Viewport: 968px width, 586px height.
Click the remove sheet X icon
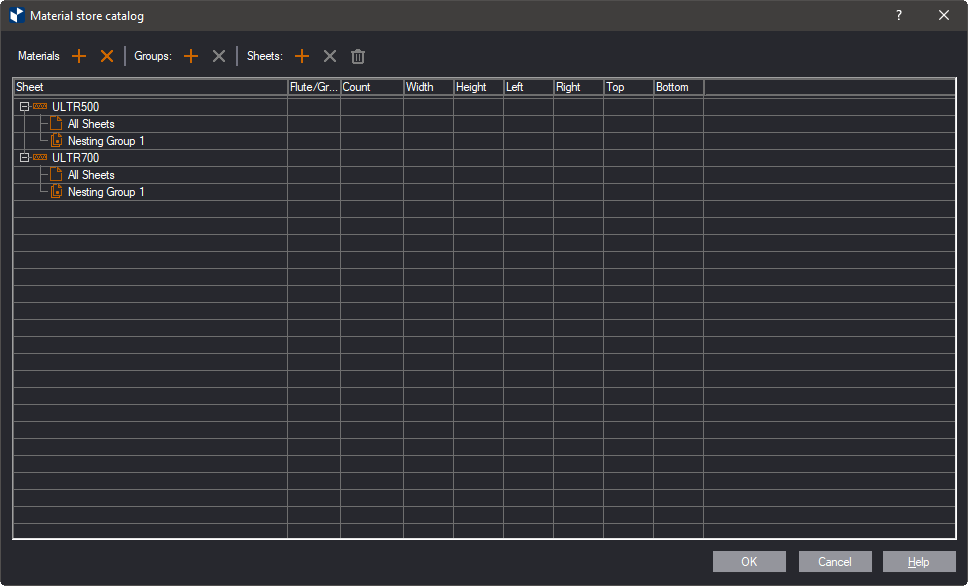tap(330, 57)
